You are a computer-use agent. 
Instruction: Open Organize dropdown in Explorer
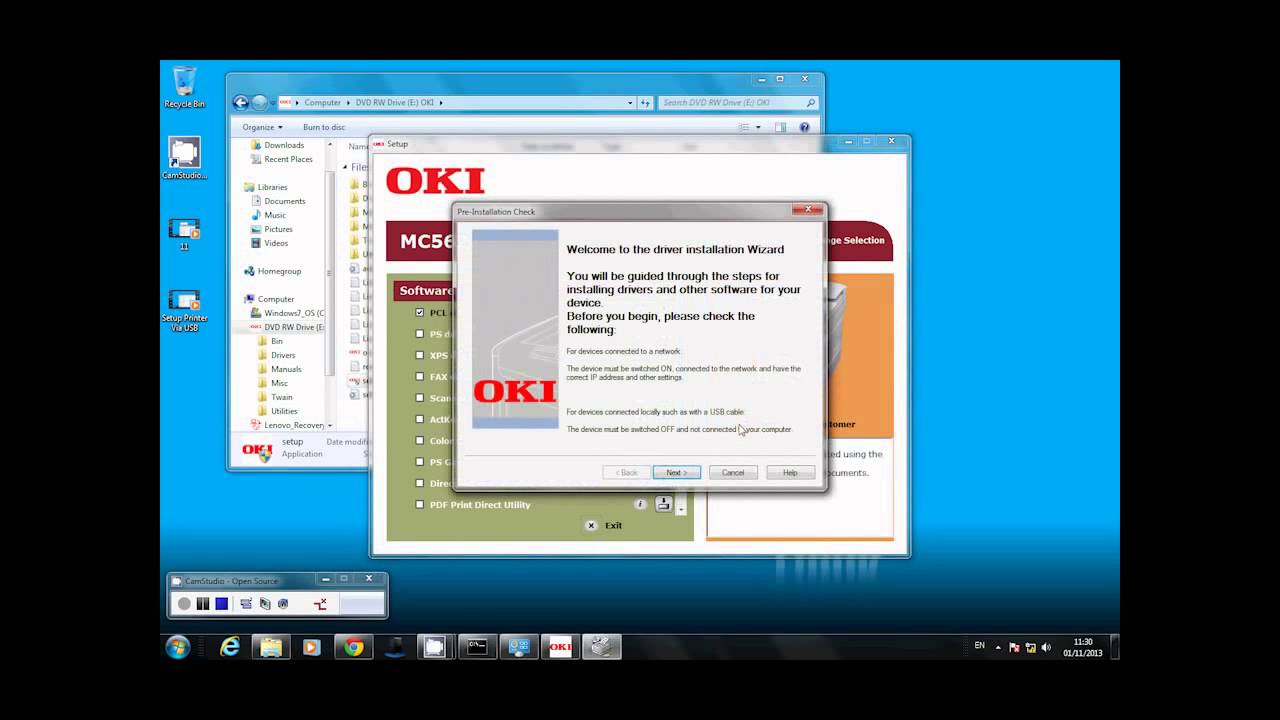tap(262, 127)
